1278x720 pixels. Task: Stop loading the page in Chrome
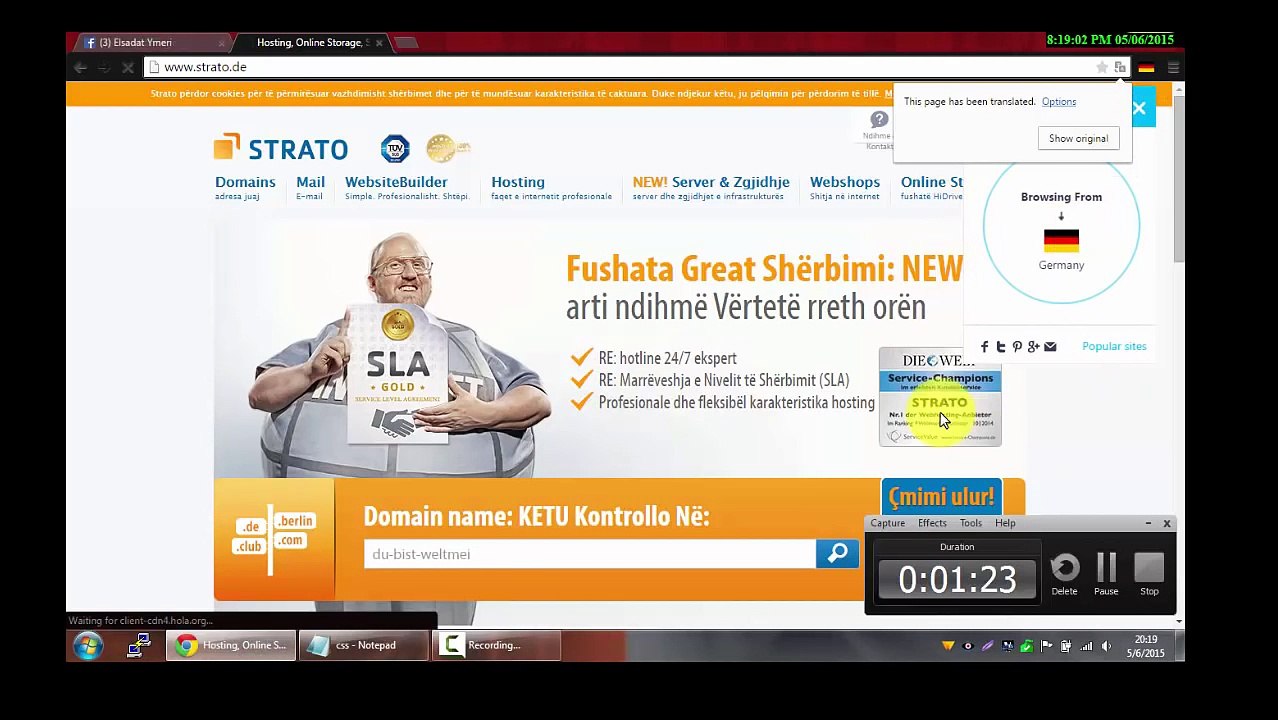[128, 67]
